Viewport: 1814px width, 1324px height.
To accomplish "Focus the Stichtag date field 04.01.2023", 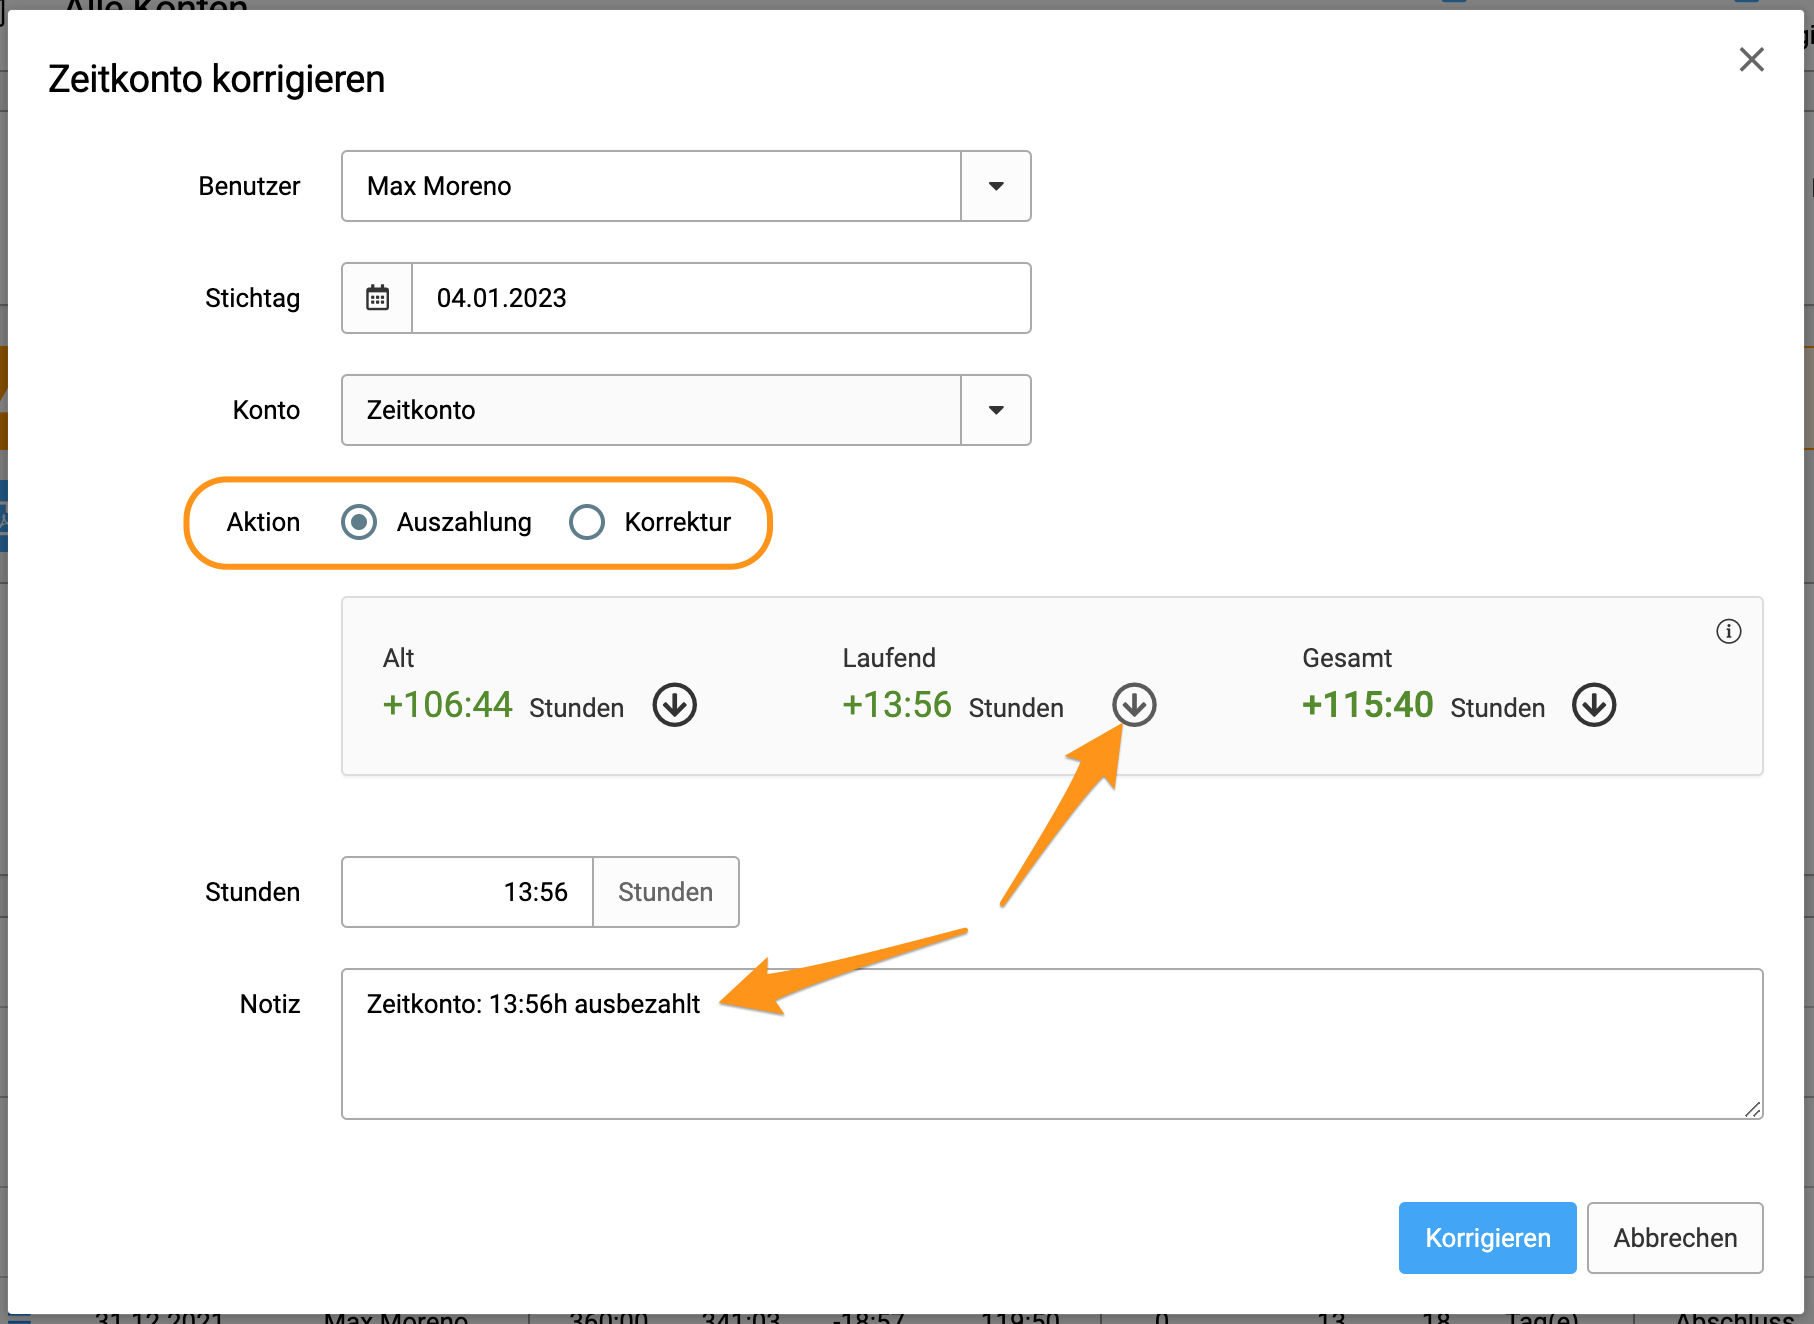I will tap(721, 298).
